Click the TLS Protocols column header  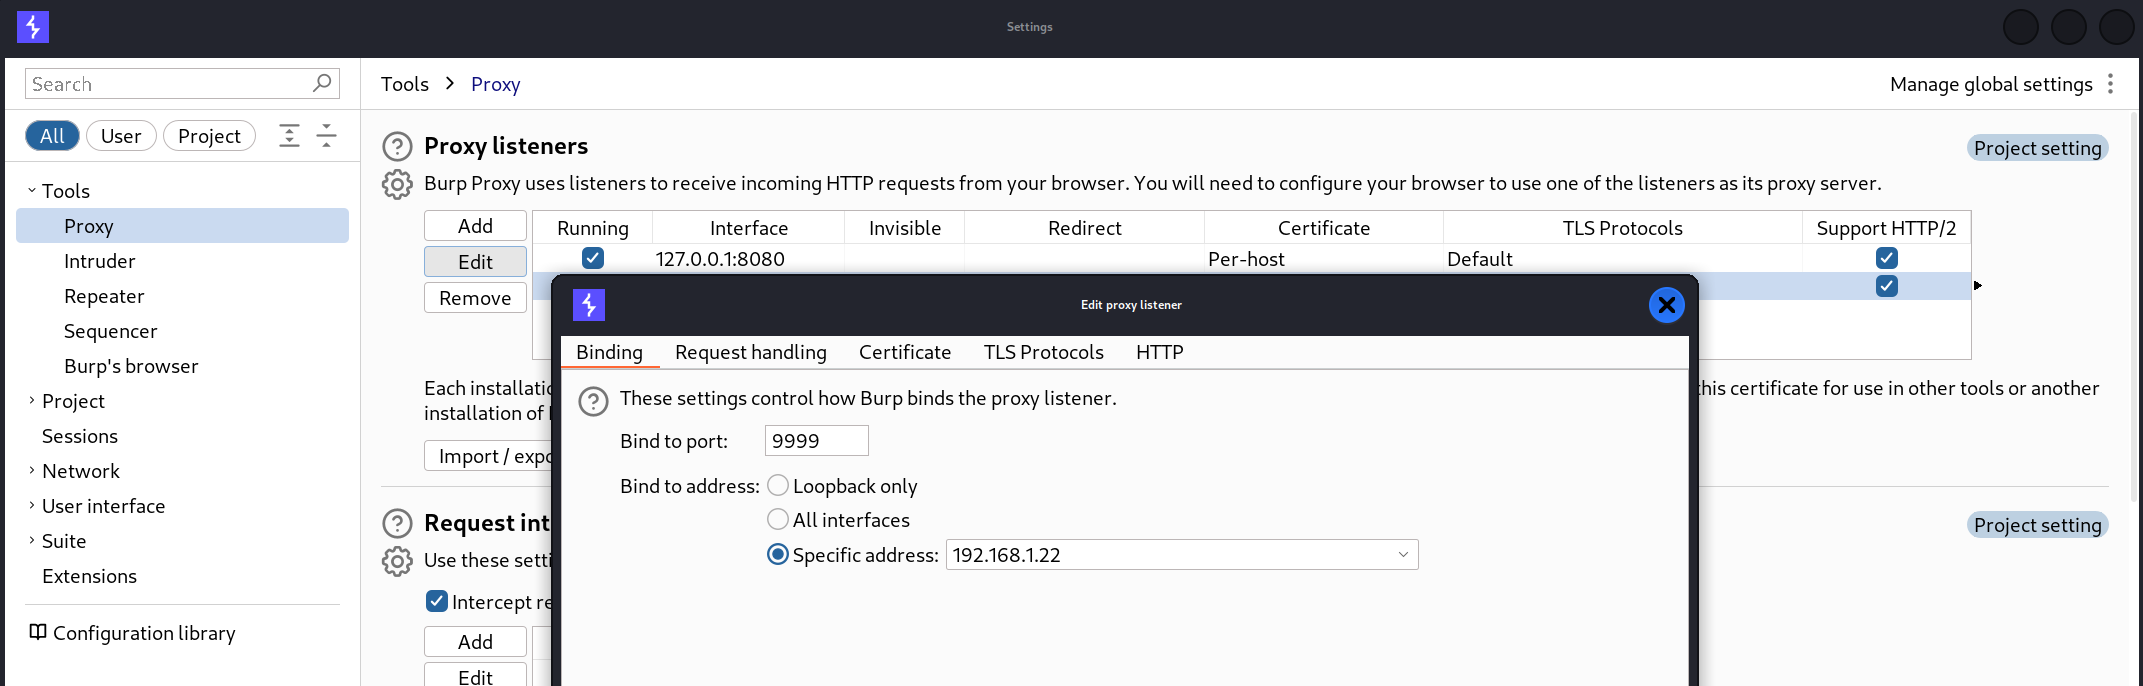1622,228
